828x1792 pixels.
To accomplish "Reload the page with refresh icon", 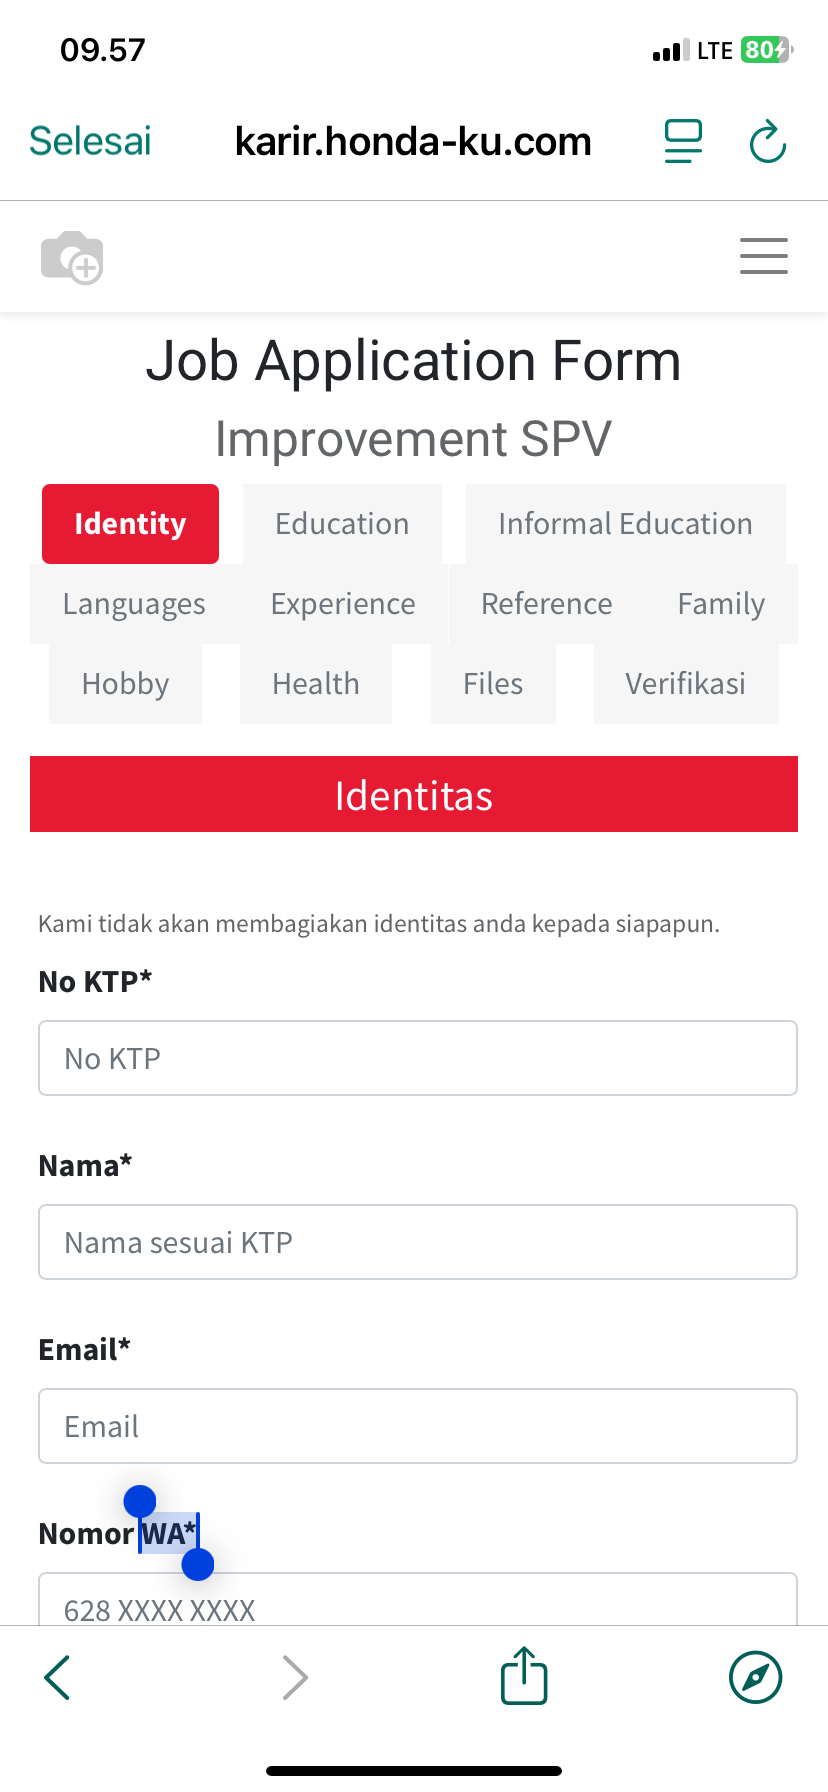I will point(768,142).
